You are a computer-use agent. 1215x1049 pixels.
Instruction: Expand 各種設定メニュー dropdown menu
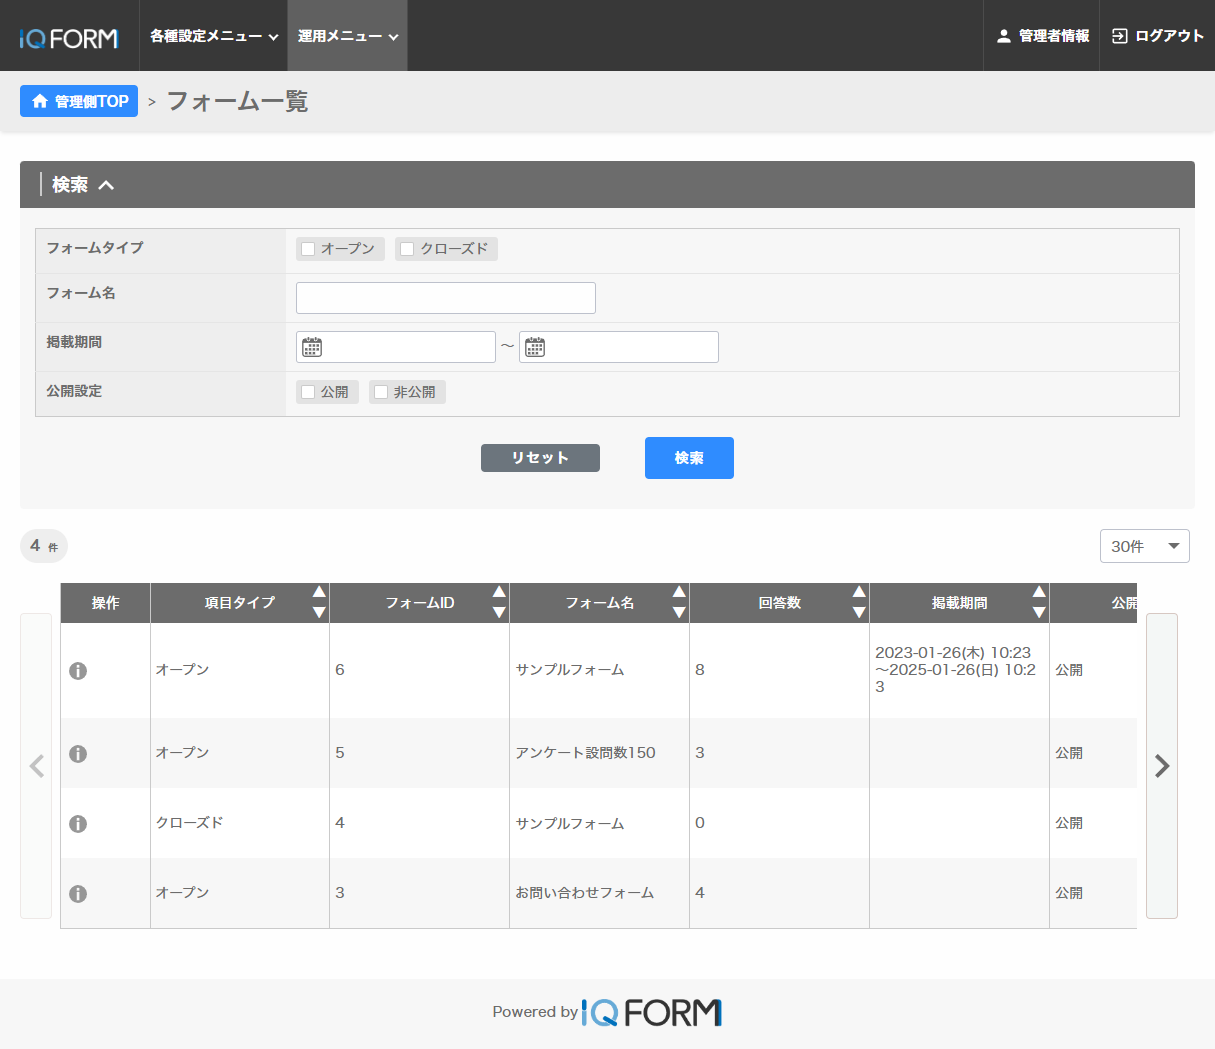point(213,36)
